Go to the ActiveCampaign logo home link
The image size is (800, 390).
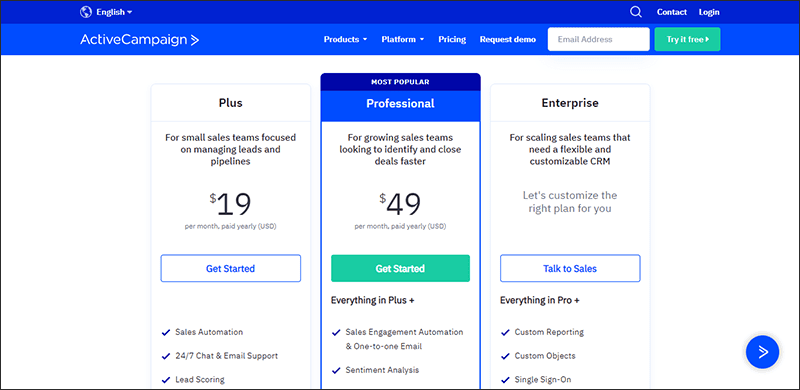point(139,40)
